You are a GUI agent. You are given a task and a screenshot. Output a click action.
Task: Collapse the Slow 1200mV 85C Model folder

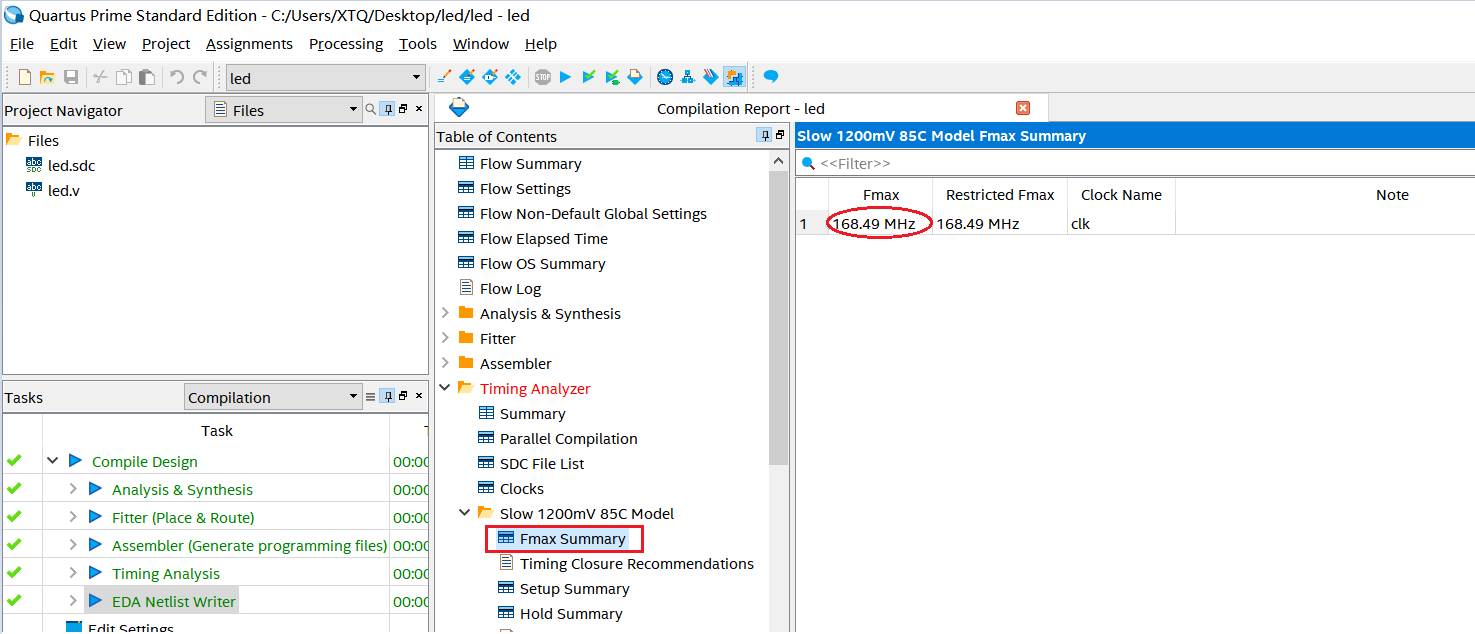point(465,513)
